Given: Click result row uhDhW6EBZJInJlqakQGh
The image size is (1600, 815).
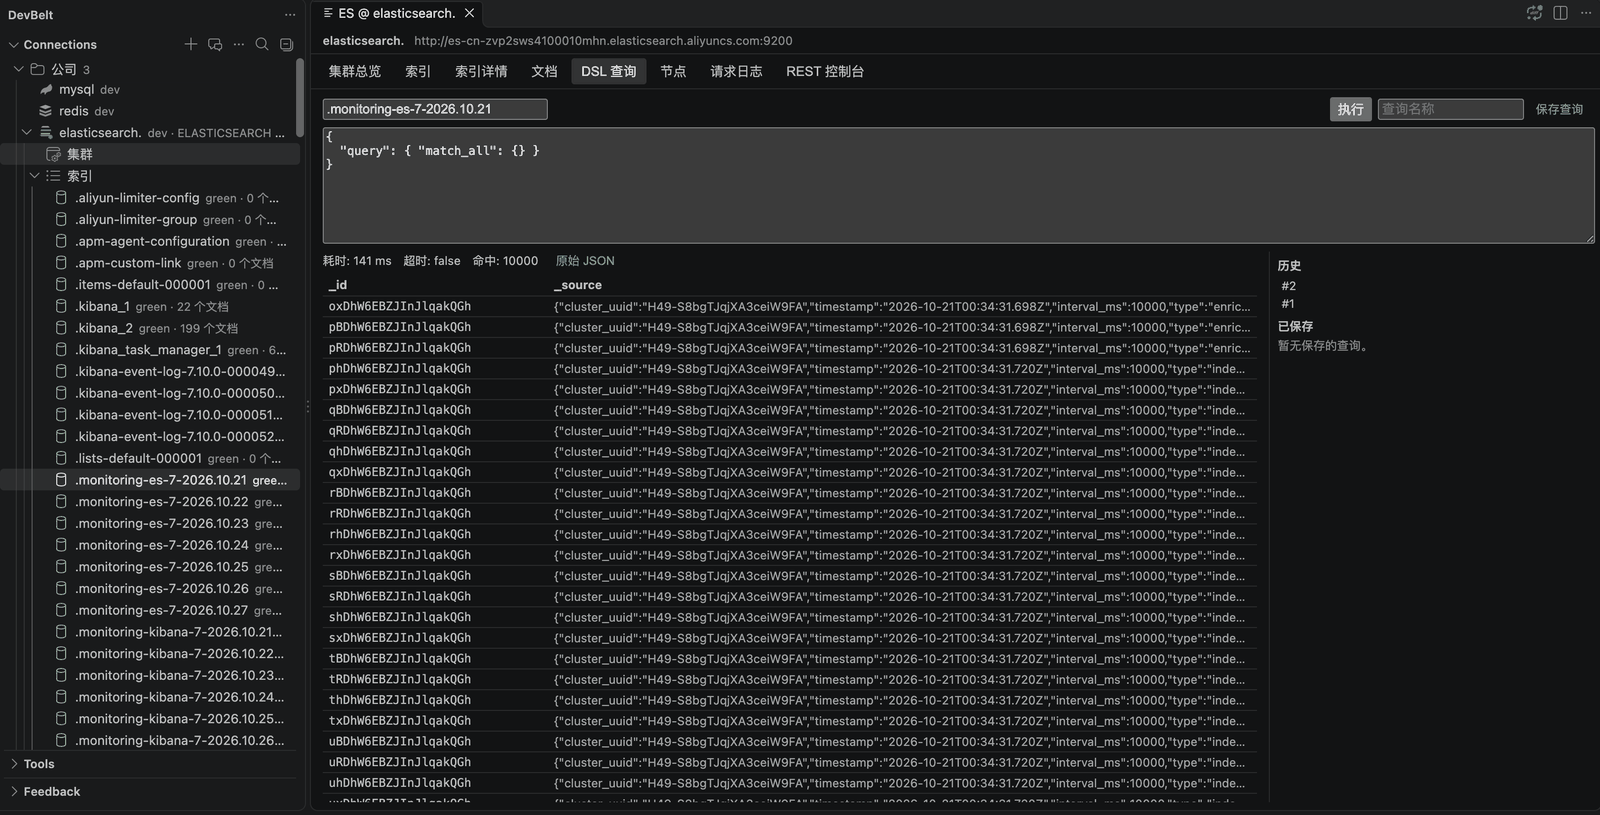Looking at the screenshot, I should [790, 783].
